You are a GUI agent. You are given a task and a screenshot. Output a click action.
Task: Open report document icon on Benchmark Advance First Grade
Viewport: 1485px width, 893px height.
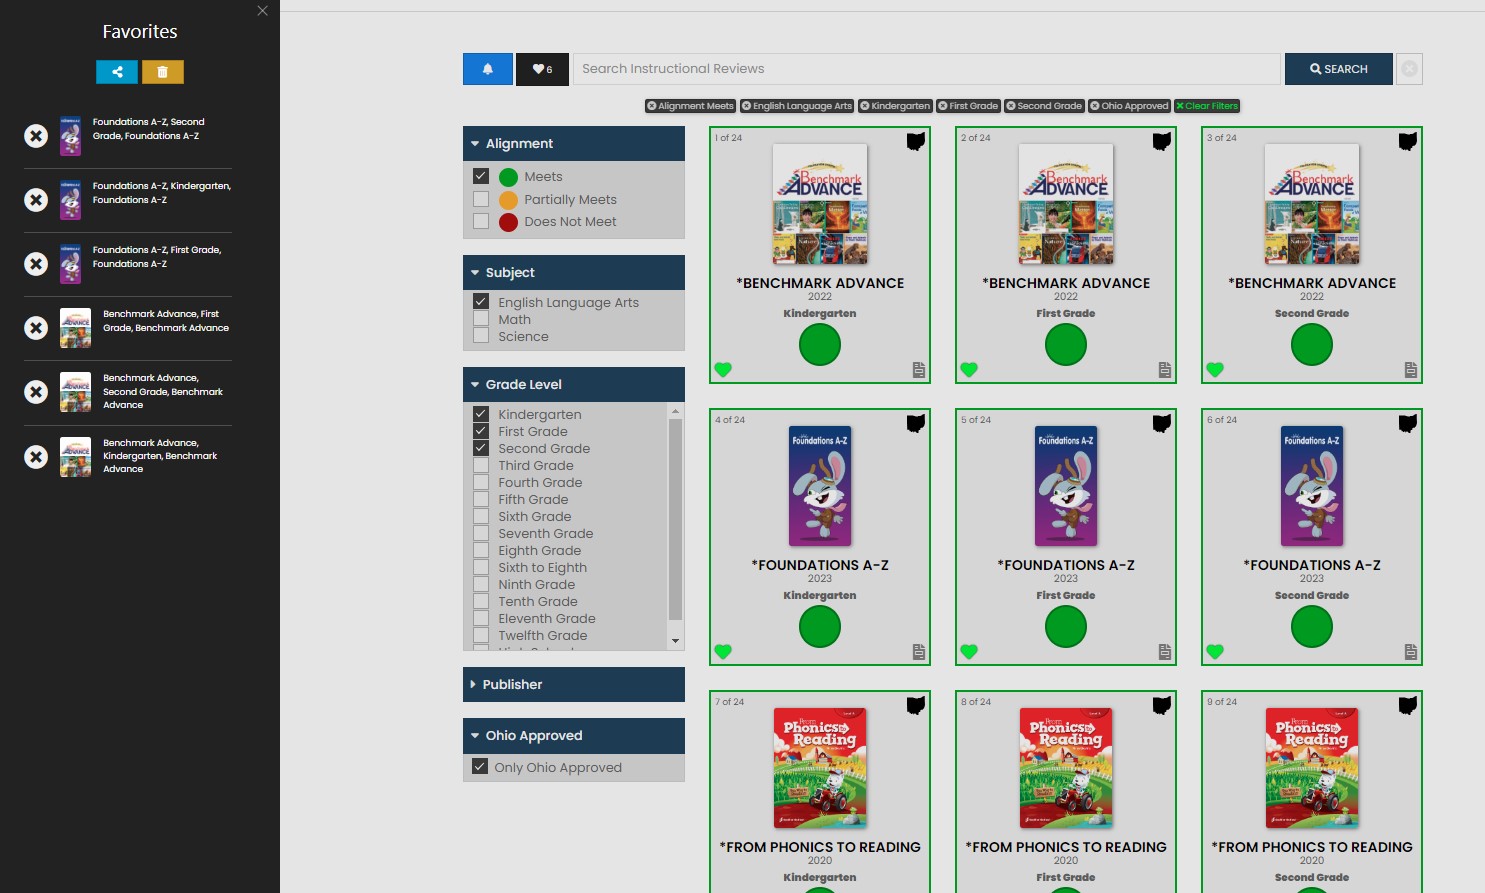(1165, 370)
